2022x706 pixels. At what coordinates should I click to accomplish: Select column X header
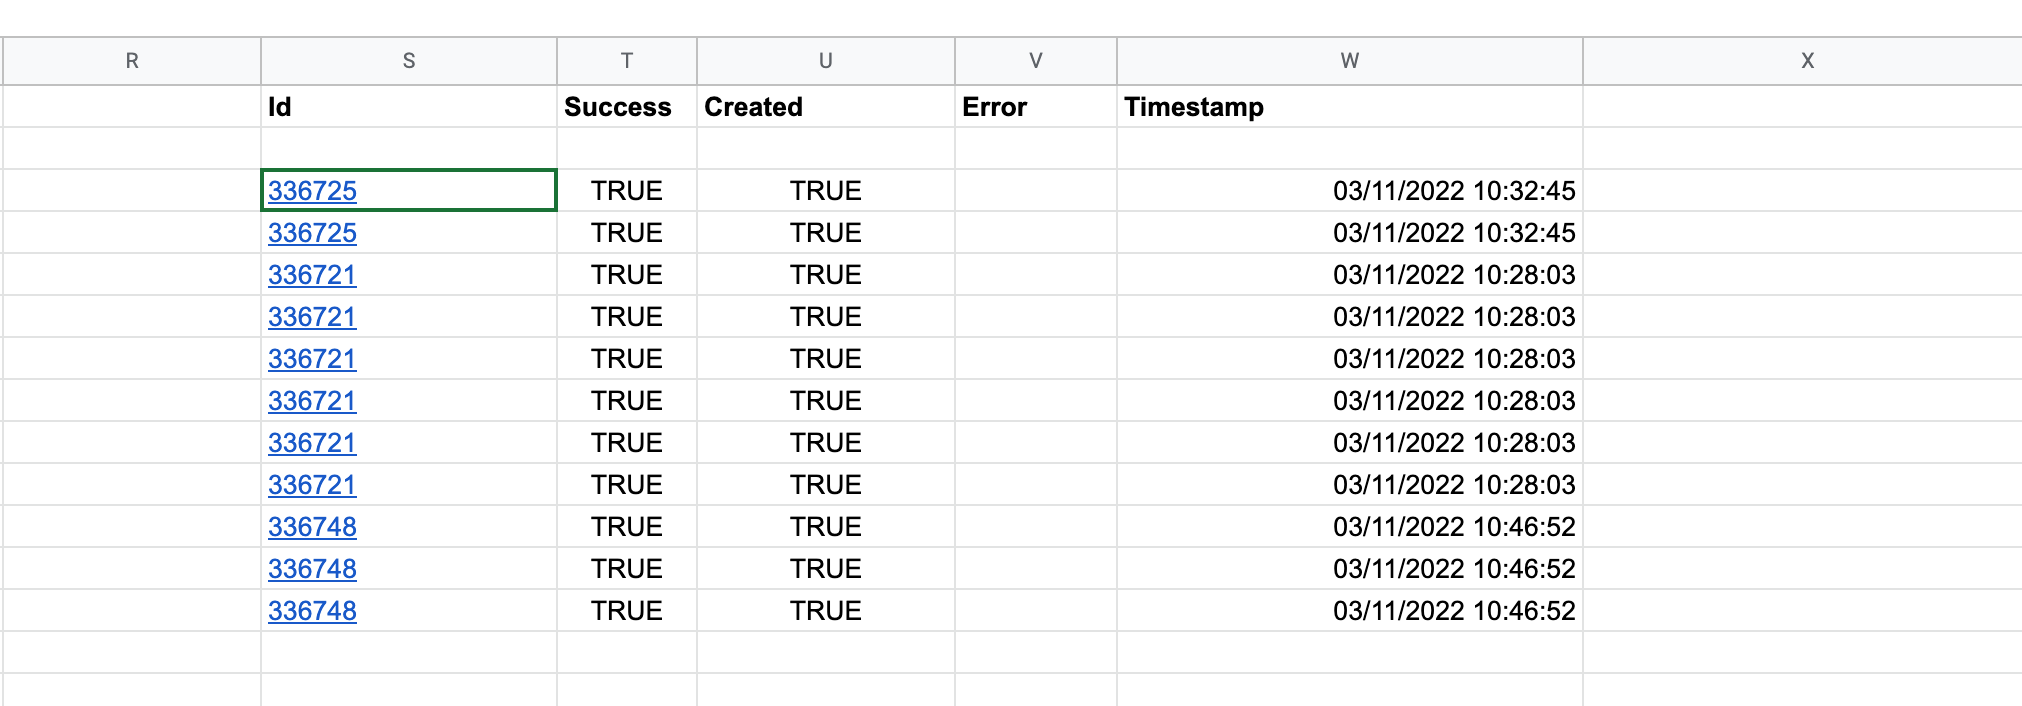tap(1807, 61)
